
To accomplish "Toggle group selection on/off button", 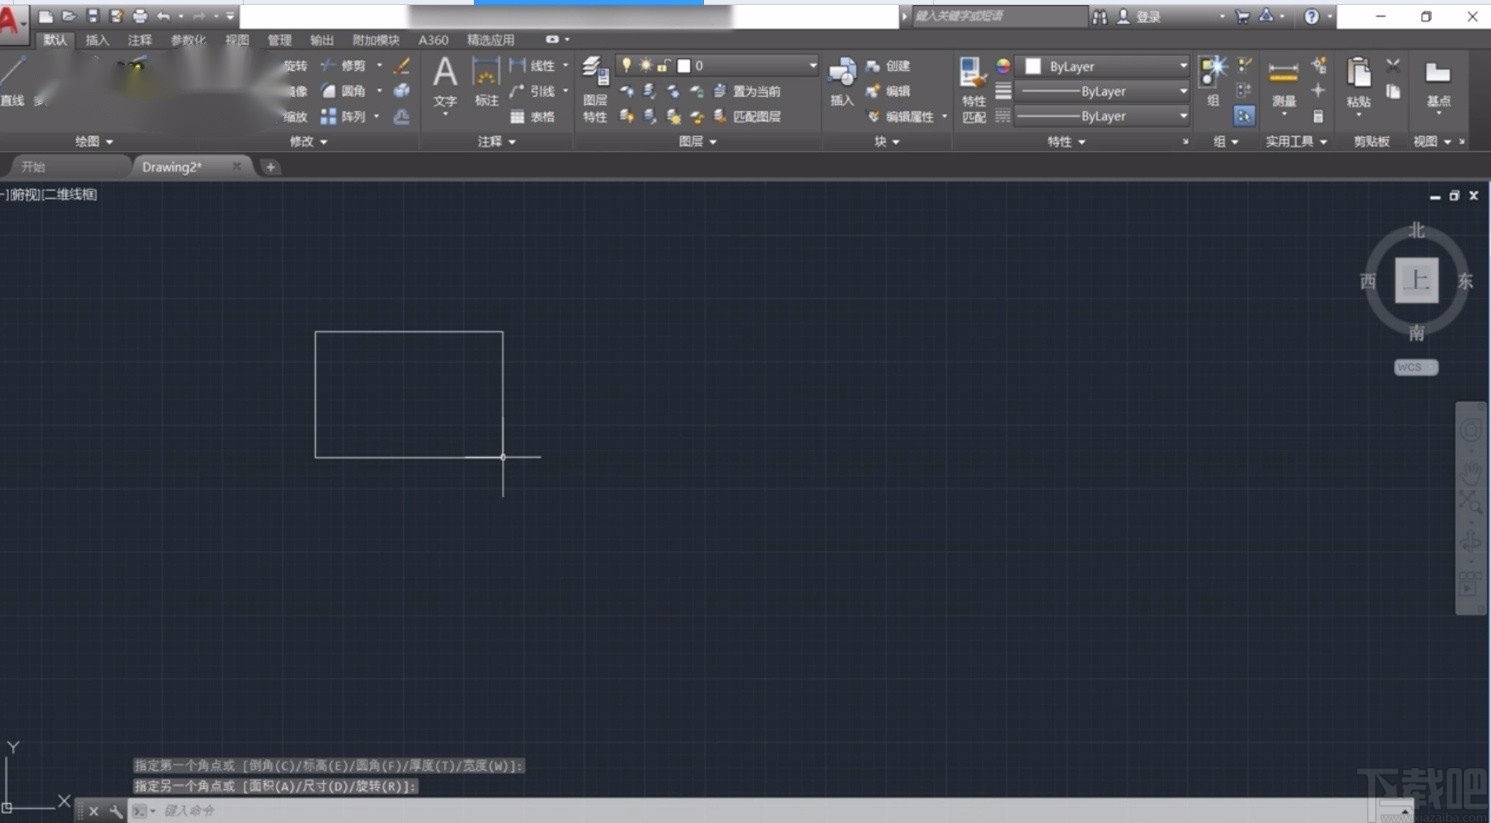I will 1244,117.
